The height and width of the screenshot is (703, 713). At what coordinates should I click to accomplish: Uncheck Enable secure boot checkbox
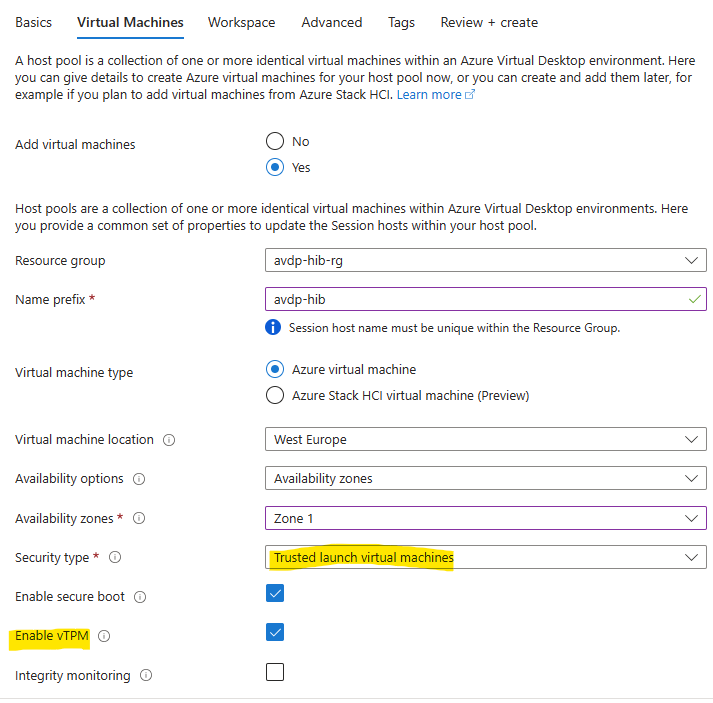tap(275, 593)
